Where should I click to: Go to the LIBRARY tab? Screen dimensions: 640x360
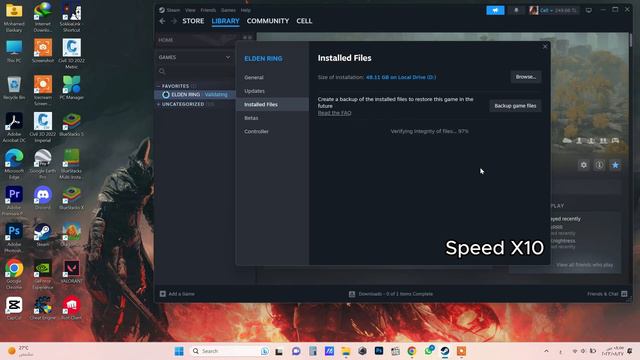[225, 21]
